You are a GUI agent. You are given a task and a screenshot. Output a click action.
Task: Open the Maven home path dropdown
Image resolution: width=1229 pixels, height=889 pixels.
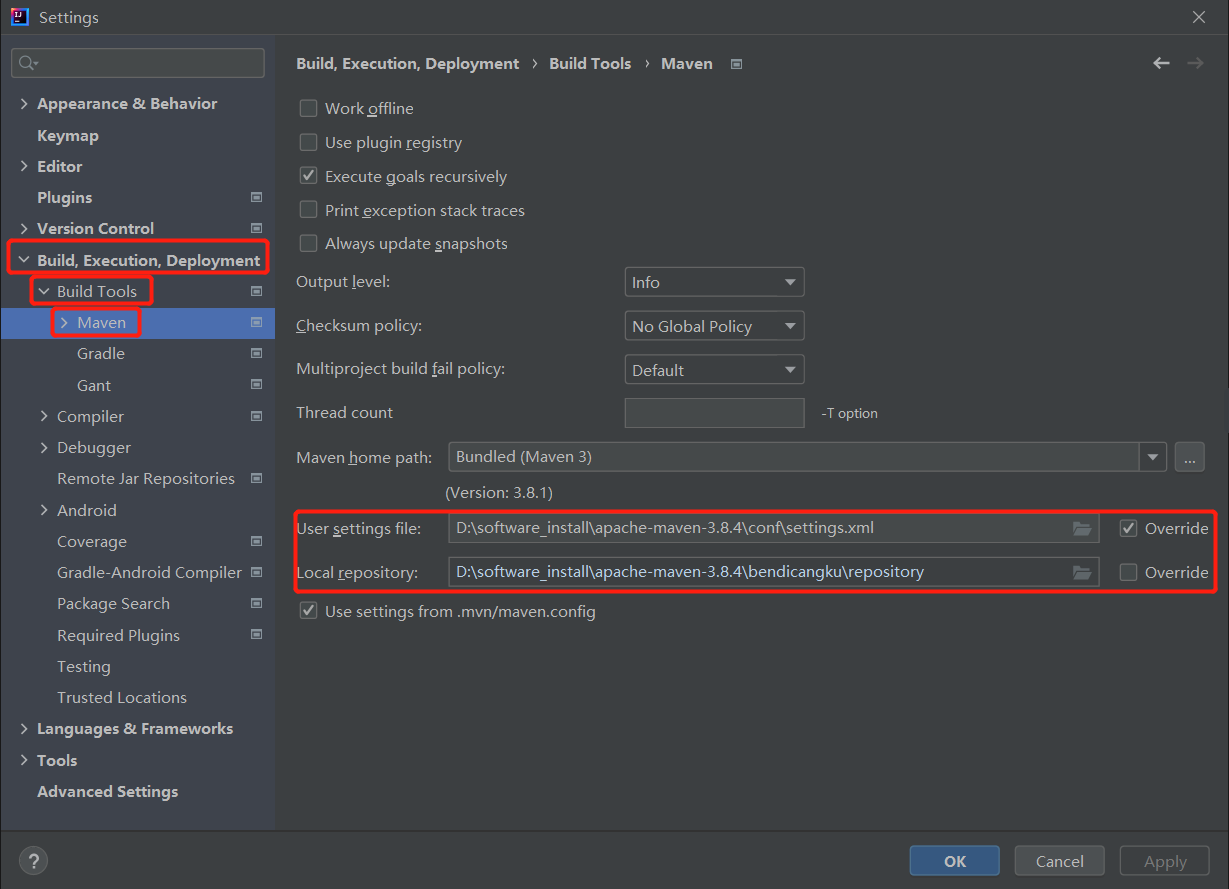point(1154,457)
